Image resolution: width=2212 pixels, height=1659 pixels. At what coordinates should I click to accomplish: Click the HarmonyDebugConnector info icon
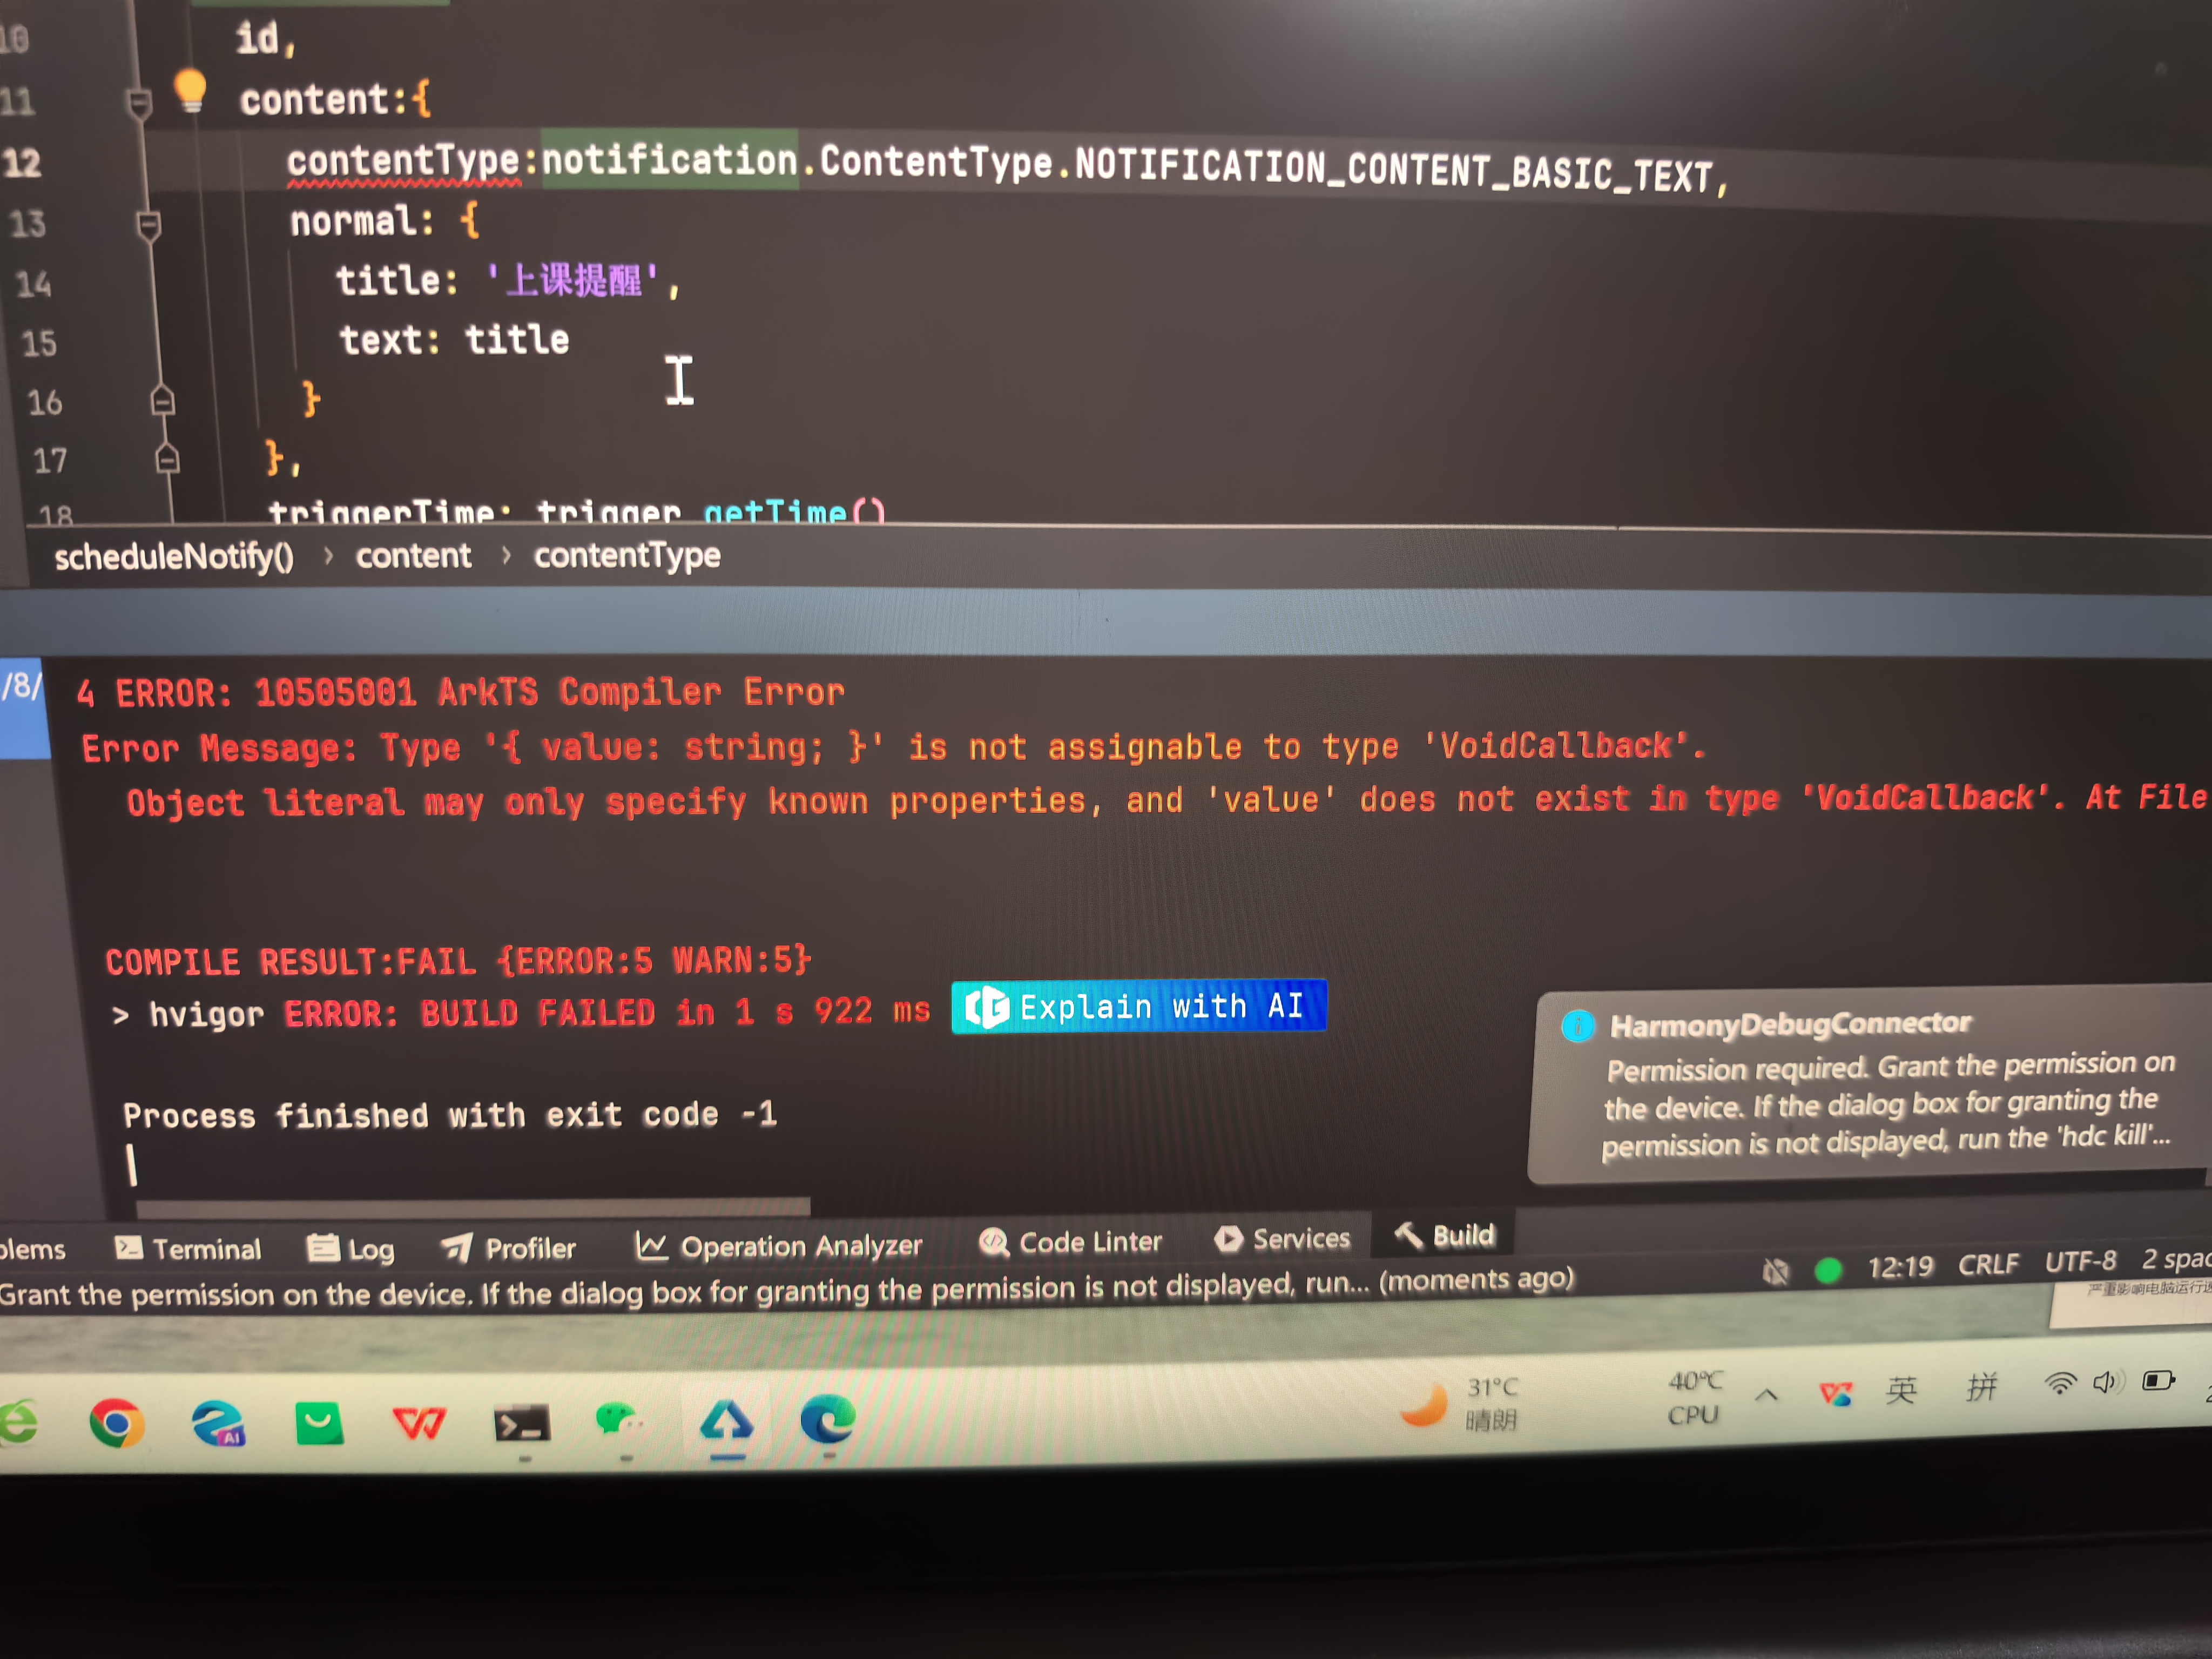pyautogui.click(x=1577, y=1026)
